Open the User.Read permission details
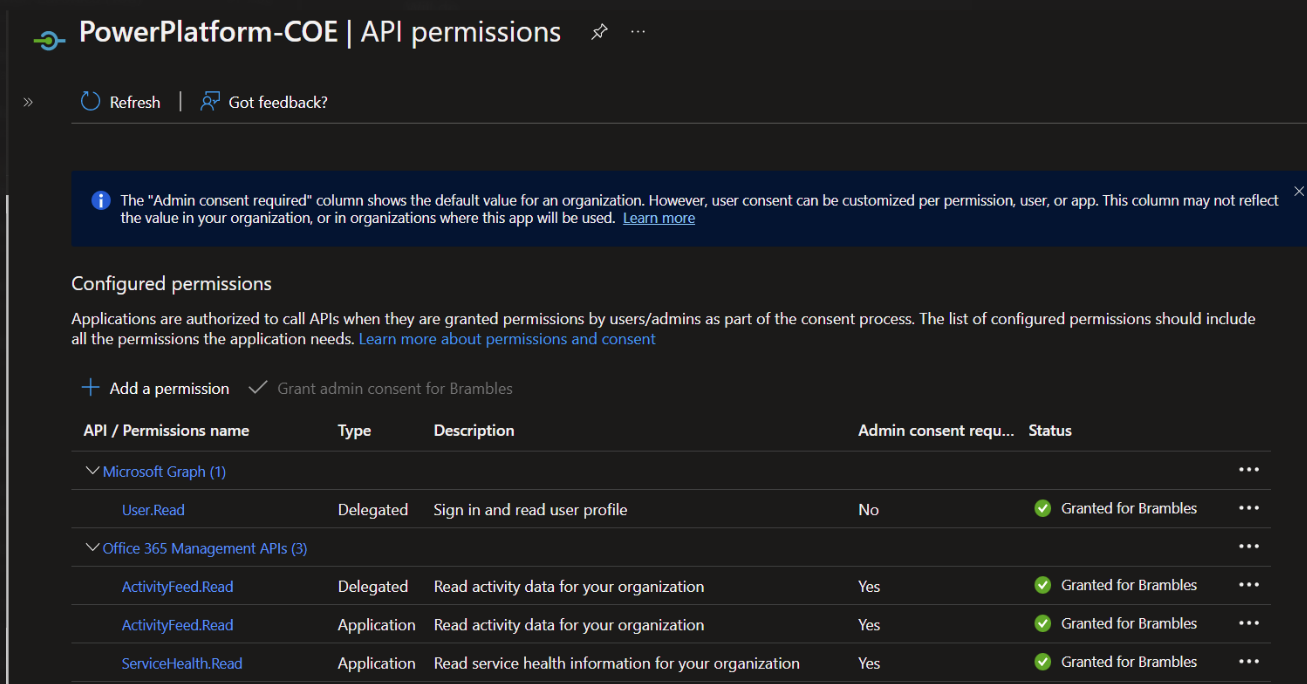Image resolution: width=1307 pixels, height=684 pixels. pos(152,509)
